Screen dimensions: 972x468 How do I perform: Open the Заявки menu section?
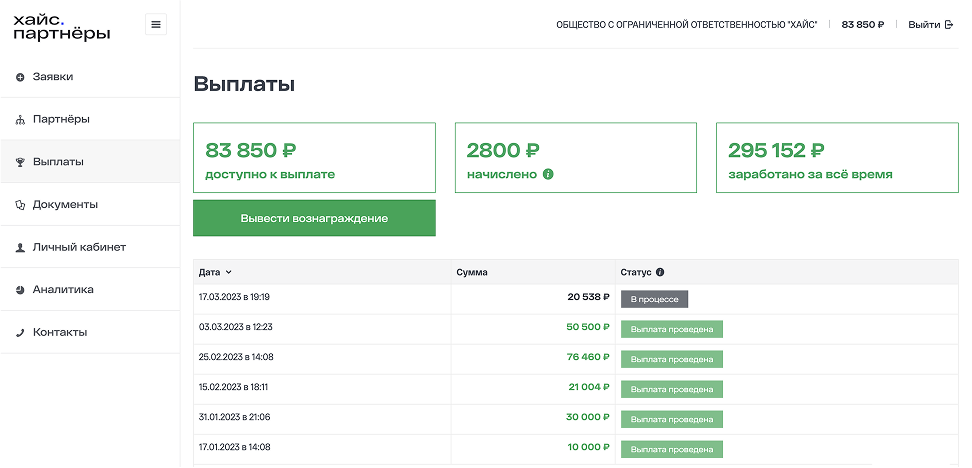pos(53,77)
